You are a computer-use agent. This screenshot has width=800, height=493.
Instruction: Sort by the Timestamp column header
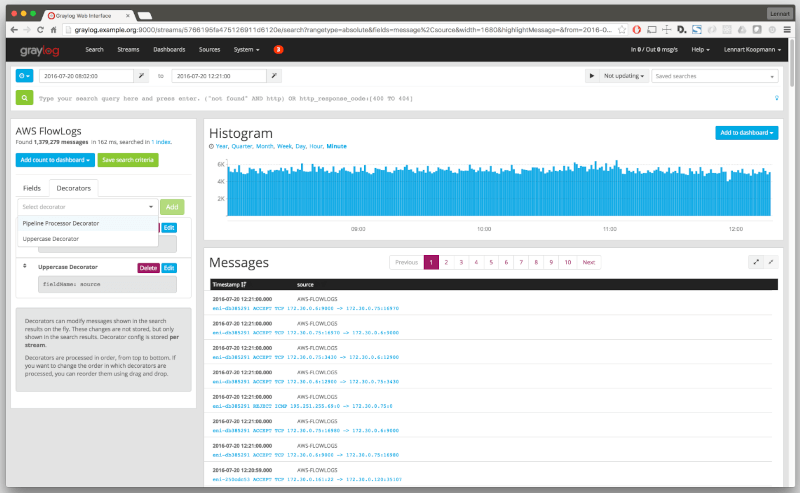[x=229, y=285]
